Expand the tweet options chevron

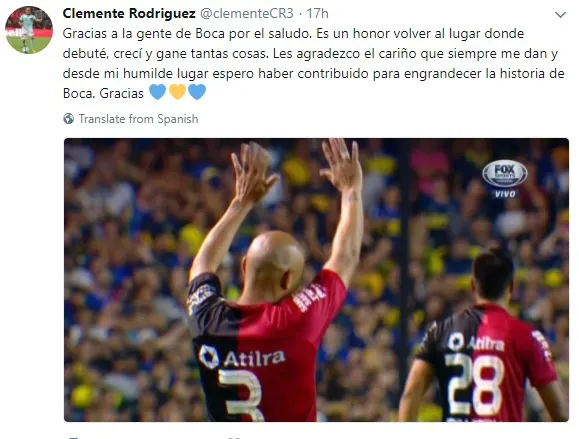tap(561, 15)
